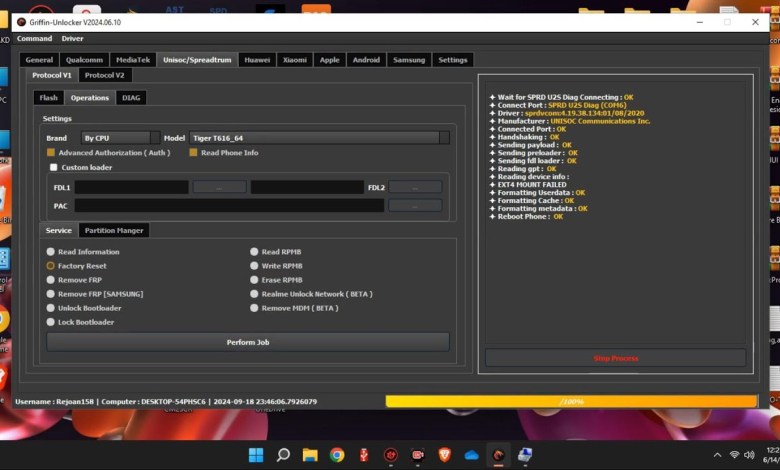Toggle the Read Phone Info checkbox
The image size is (780, 470).
click(193, 153)
